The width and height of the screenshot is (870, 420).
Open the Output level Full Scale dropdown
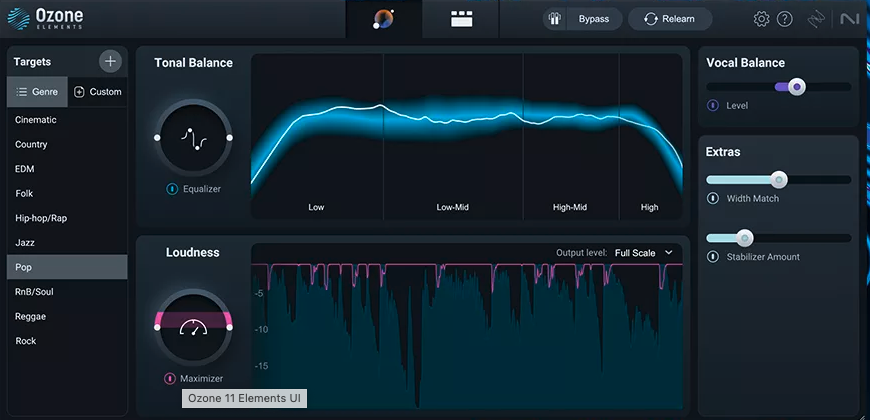[x=644, y=252]
